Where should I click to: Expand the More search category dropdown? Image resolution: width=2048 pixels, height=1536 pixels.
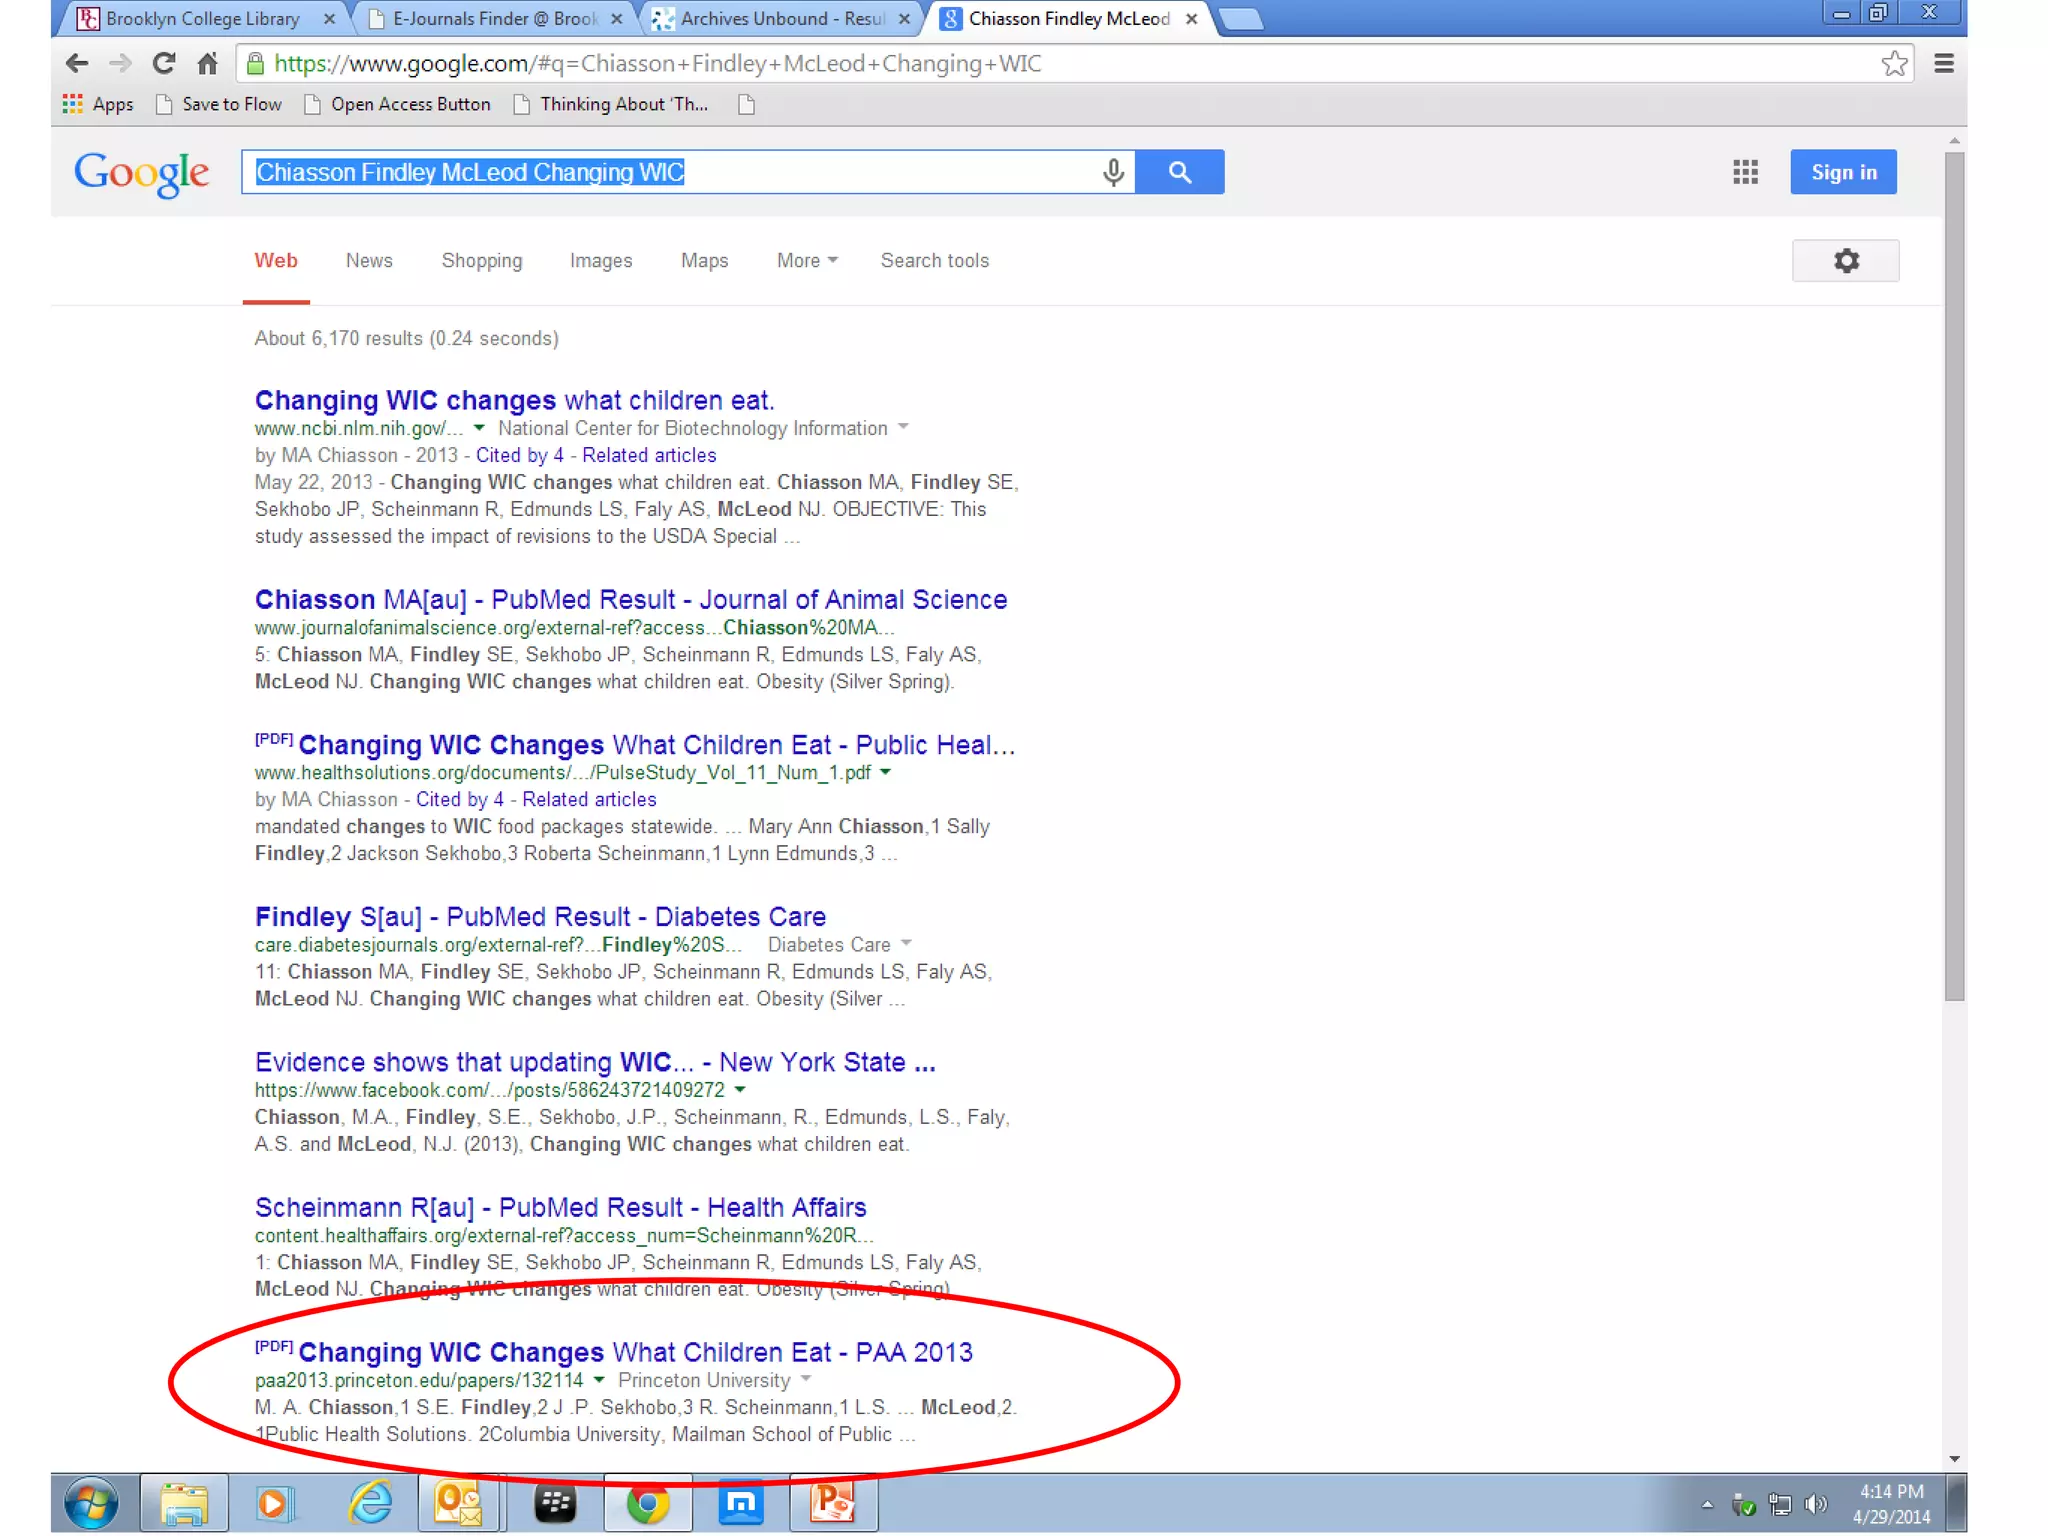point(806,261)
